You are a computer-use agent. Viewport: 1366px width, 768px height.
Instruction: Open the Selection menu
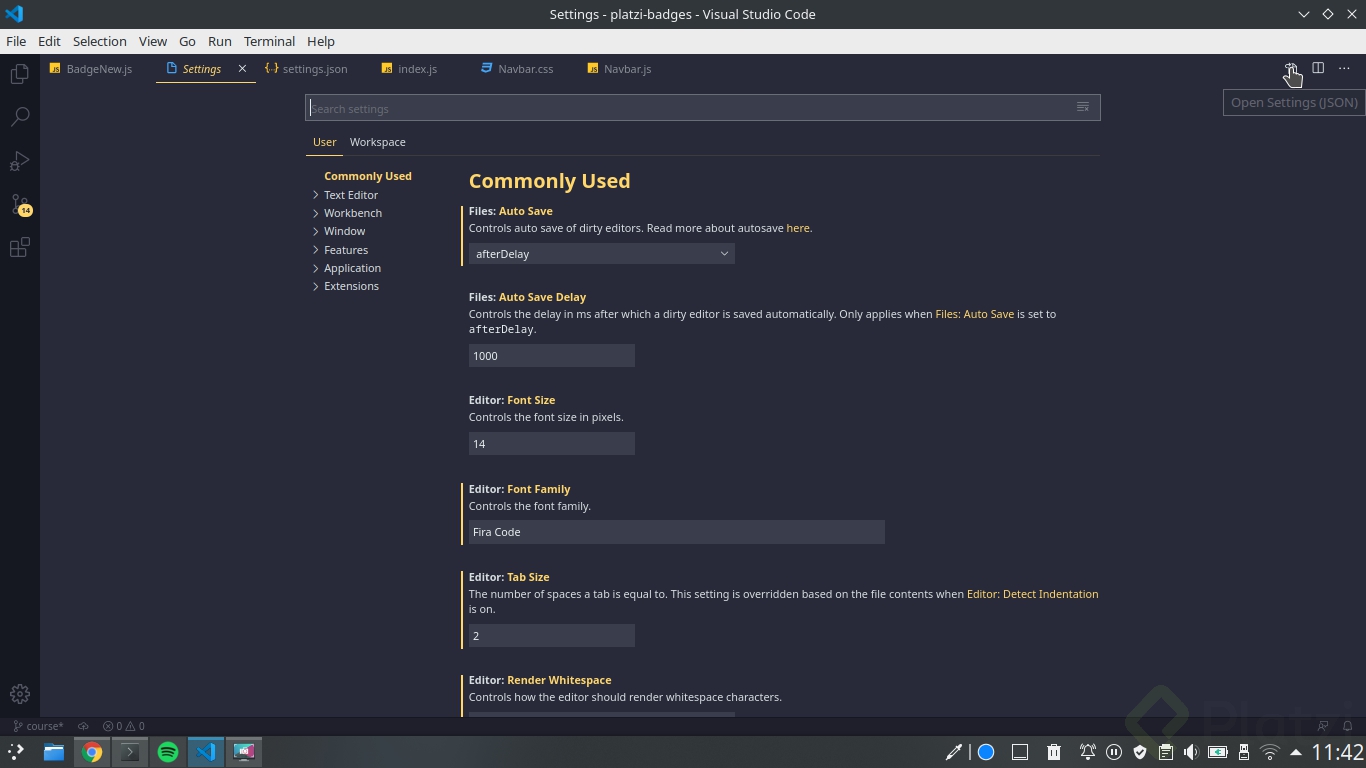(x=100, y=41)
